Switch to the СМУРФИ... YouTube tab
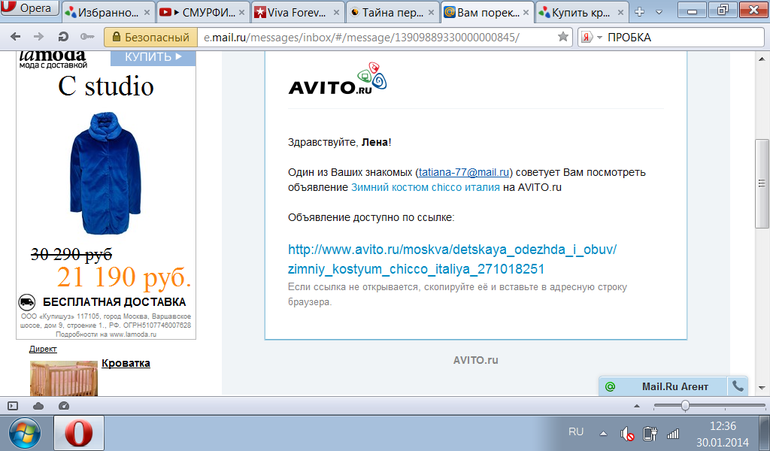Image resolution: width=770 pixels, height=451 pixels. pyautogui.click(x=203, y=12)
